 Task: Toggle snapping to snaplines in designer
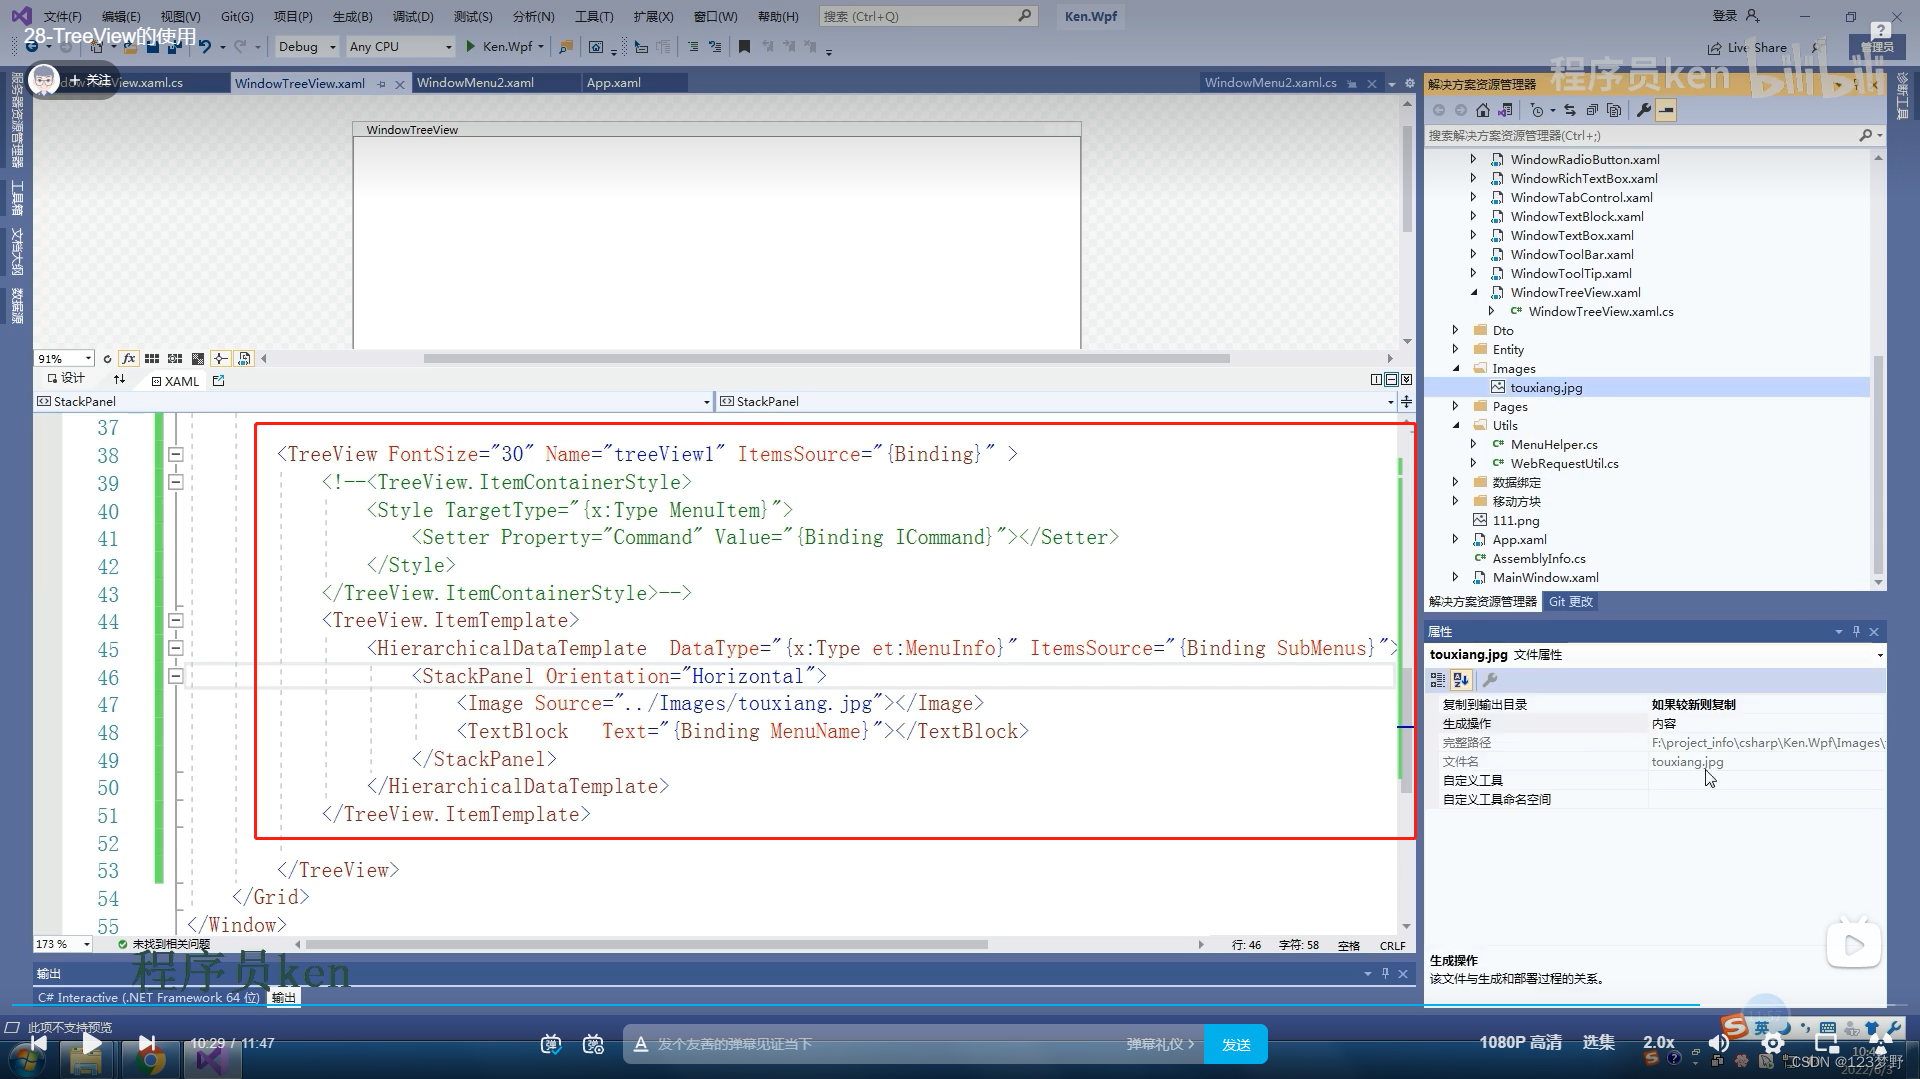click(221, 358)
